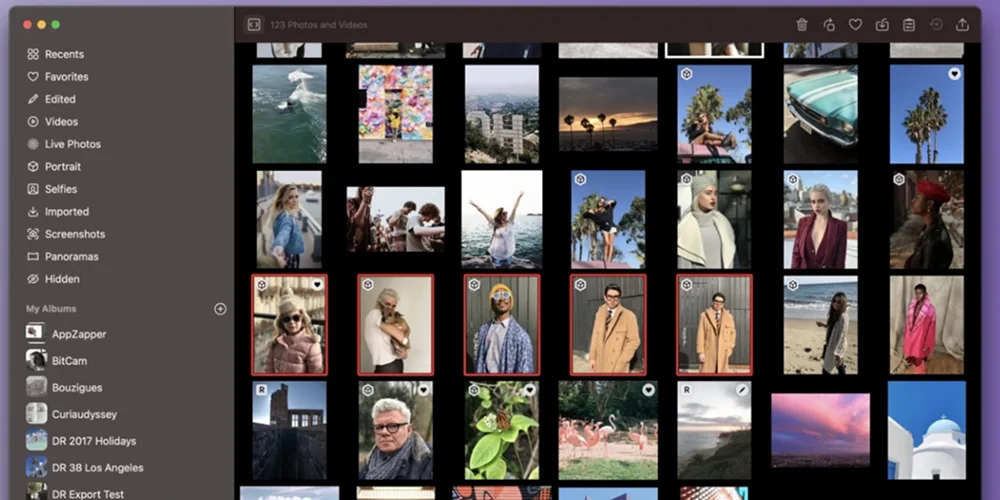Click the revert clock-arrow toolbar icon
1000x500 pixels.
pyautogui.click(x=935, y=25)
